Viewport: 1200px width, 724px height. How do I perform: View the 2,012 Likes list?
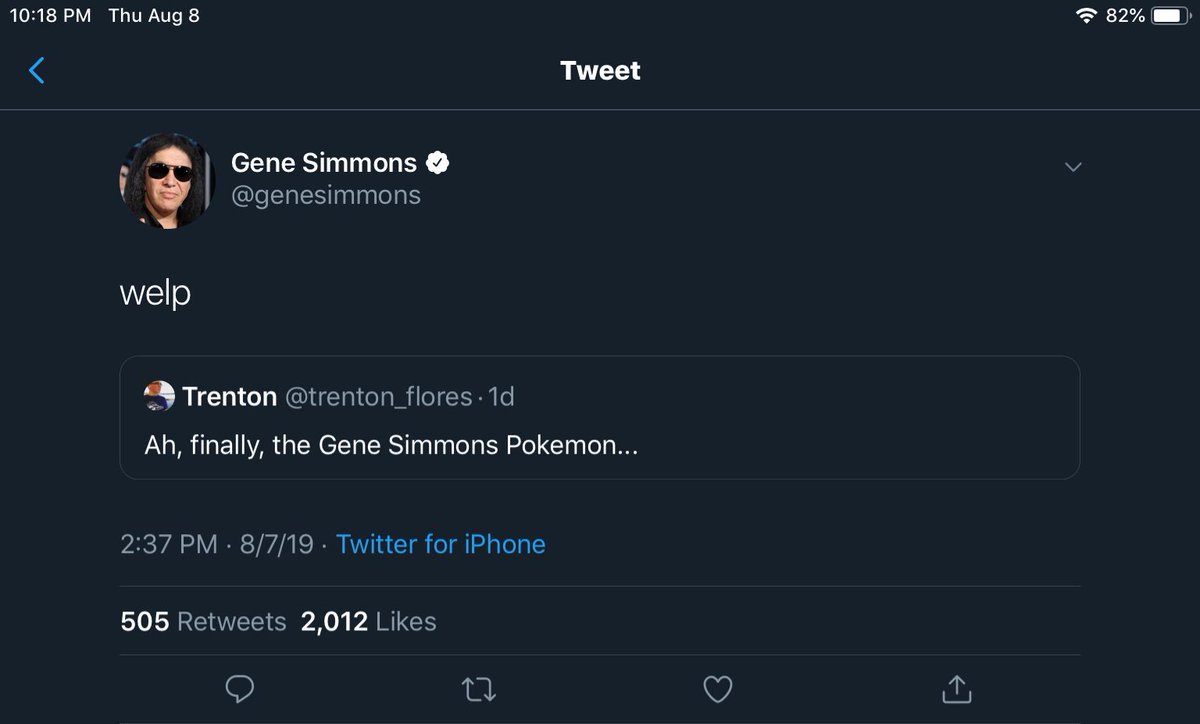[368, 621]
